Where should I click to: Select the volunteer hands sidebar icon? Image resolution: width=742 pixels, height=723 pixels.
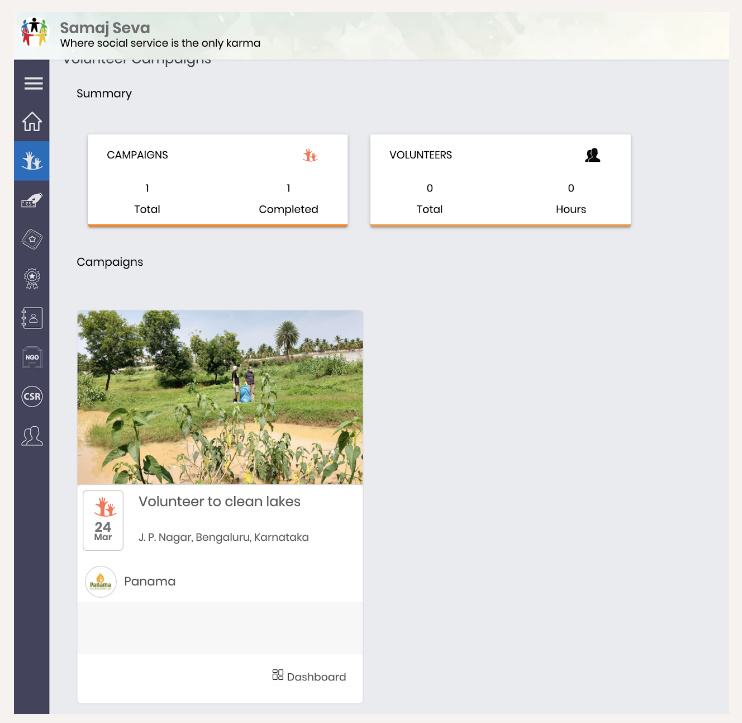[x=32, y=160]
